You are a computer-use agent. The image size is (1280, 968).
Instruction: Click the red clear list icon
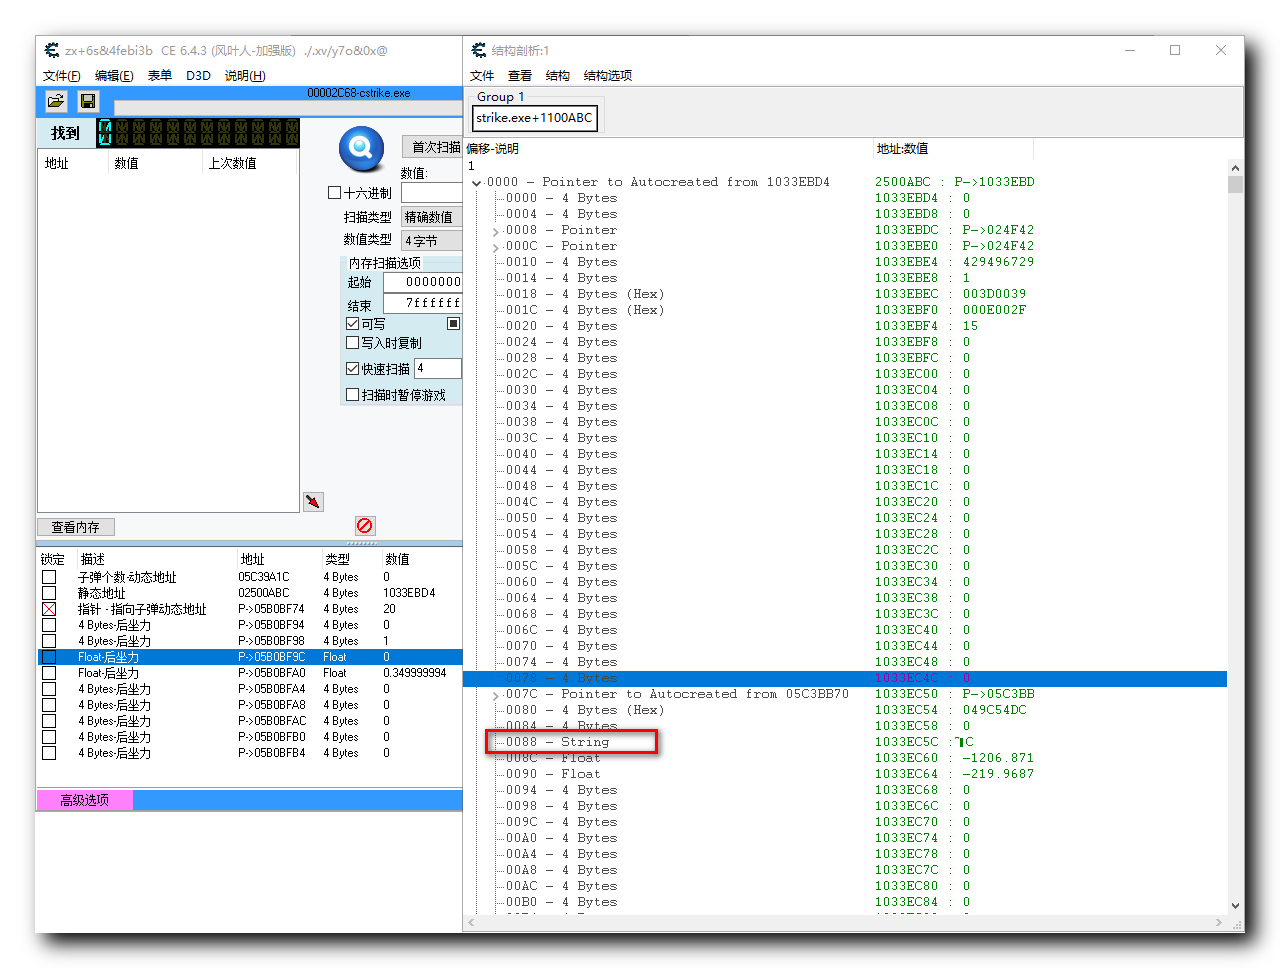pos(365,525)
